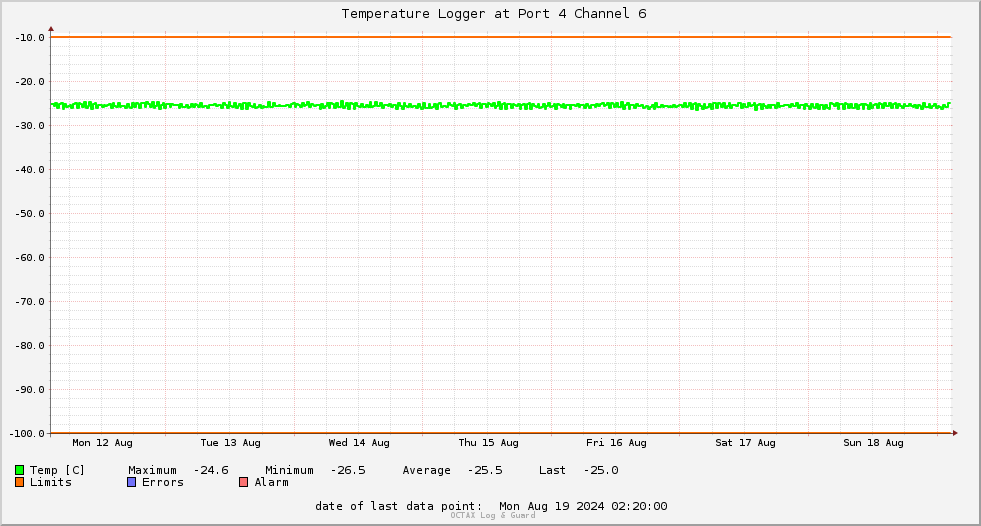Click the 'Minimum' statistic label

click(289, 470)
